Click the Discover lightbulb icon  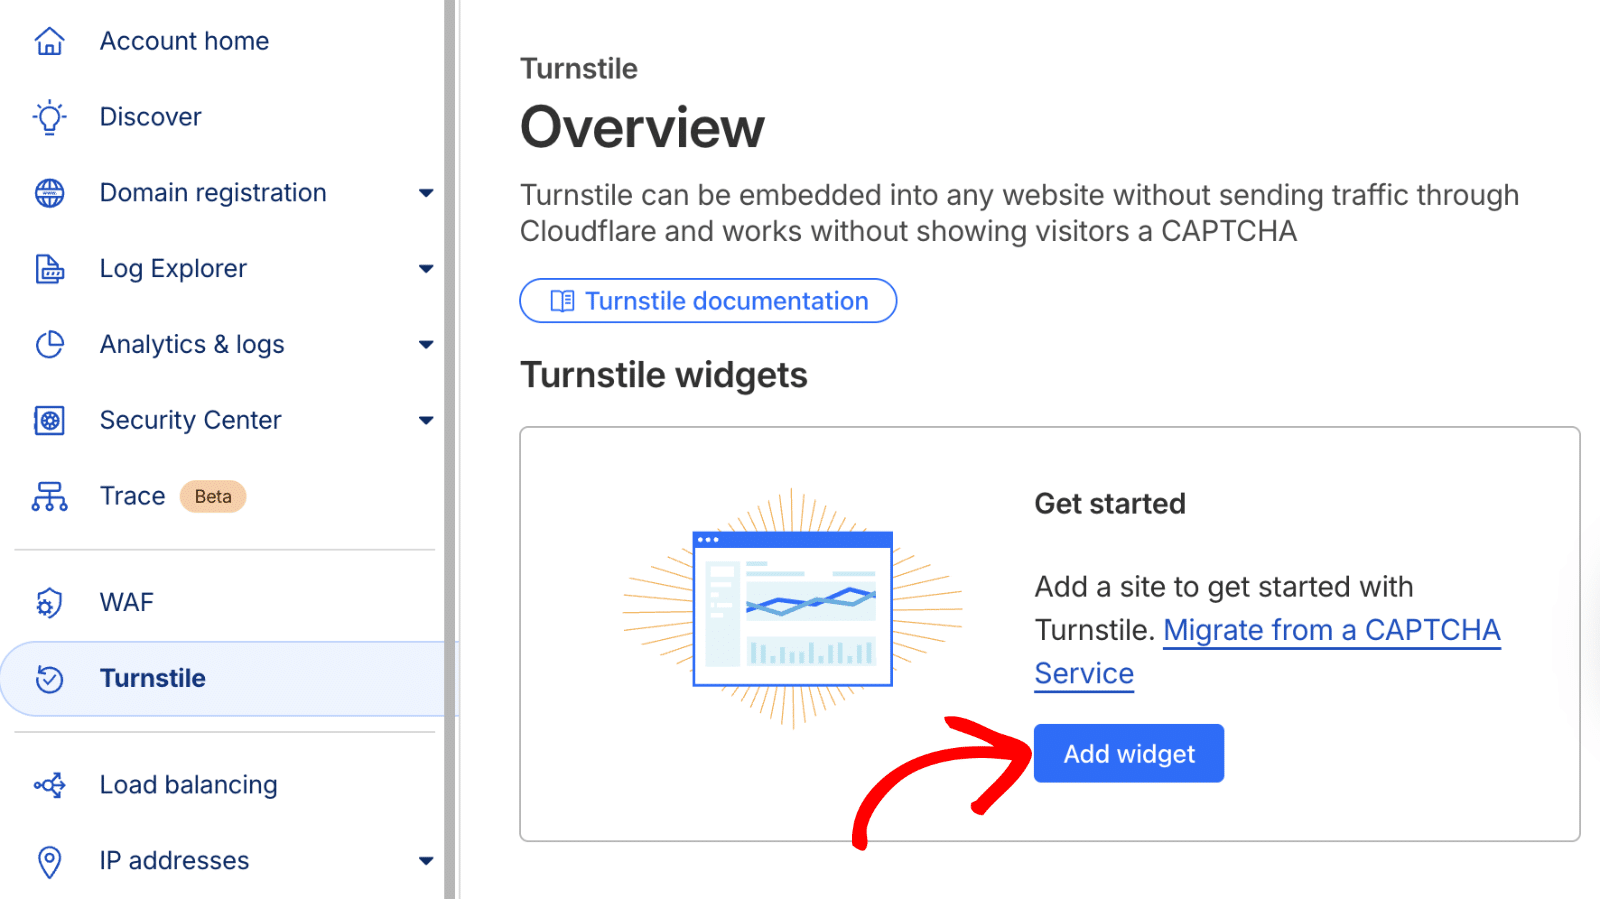pos(49,117)
